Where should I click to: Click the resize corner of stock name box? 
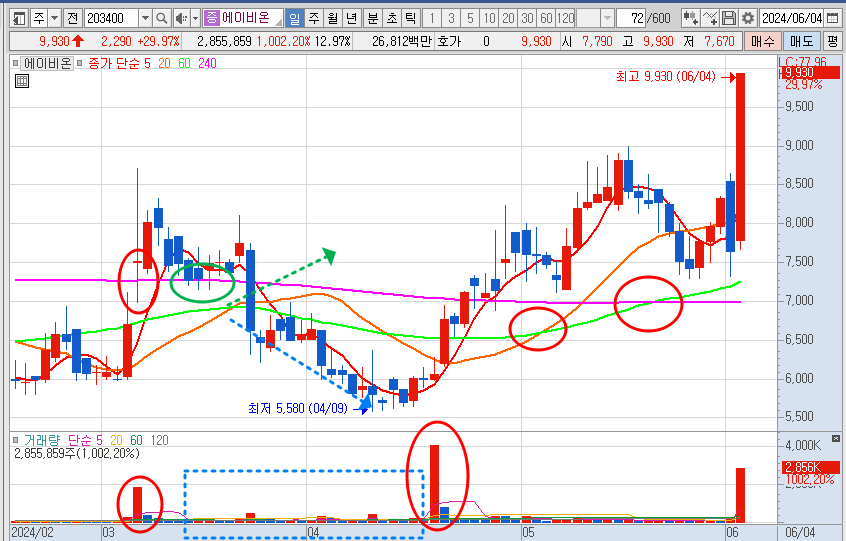click(x=278, y=22)
